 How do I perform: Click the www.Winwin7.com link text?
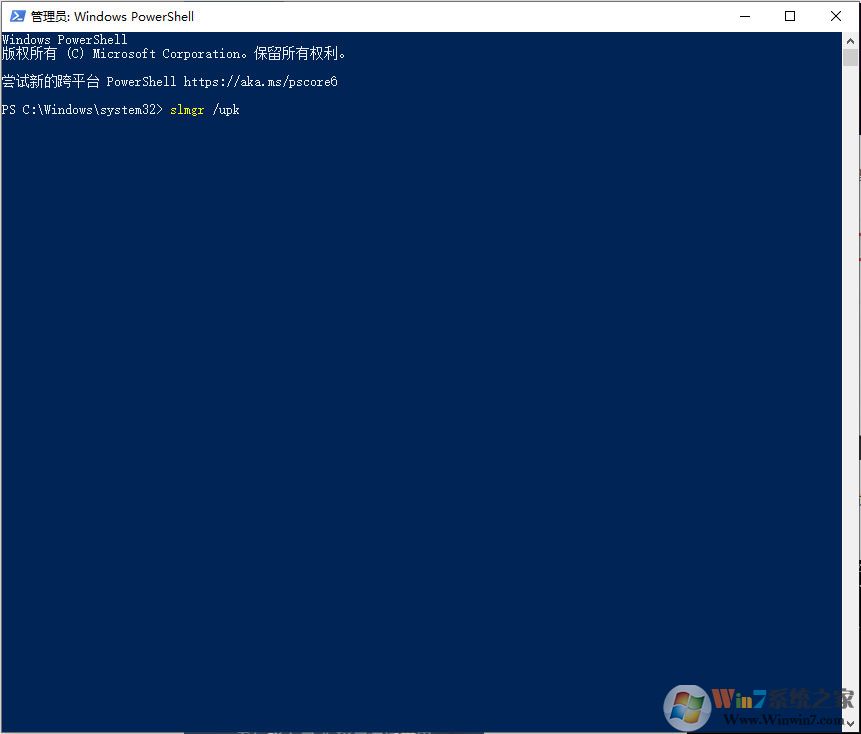click(x=782, y=719)
